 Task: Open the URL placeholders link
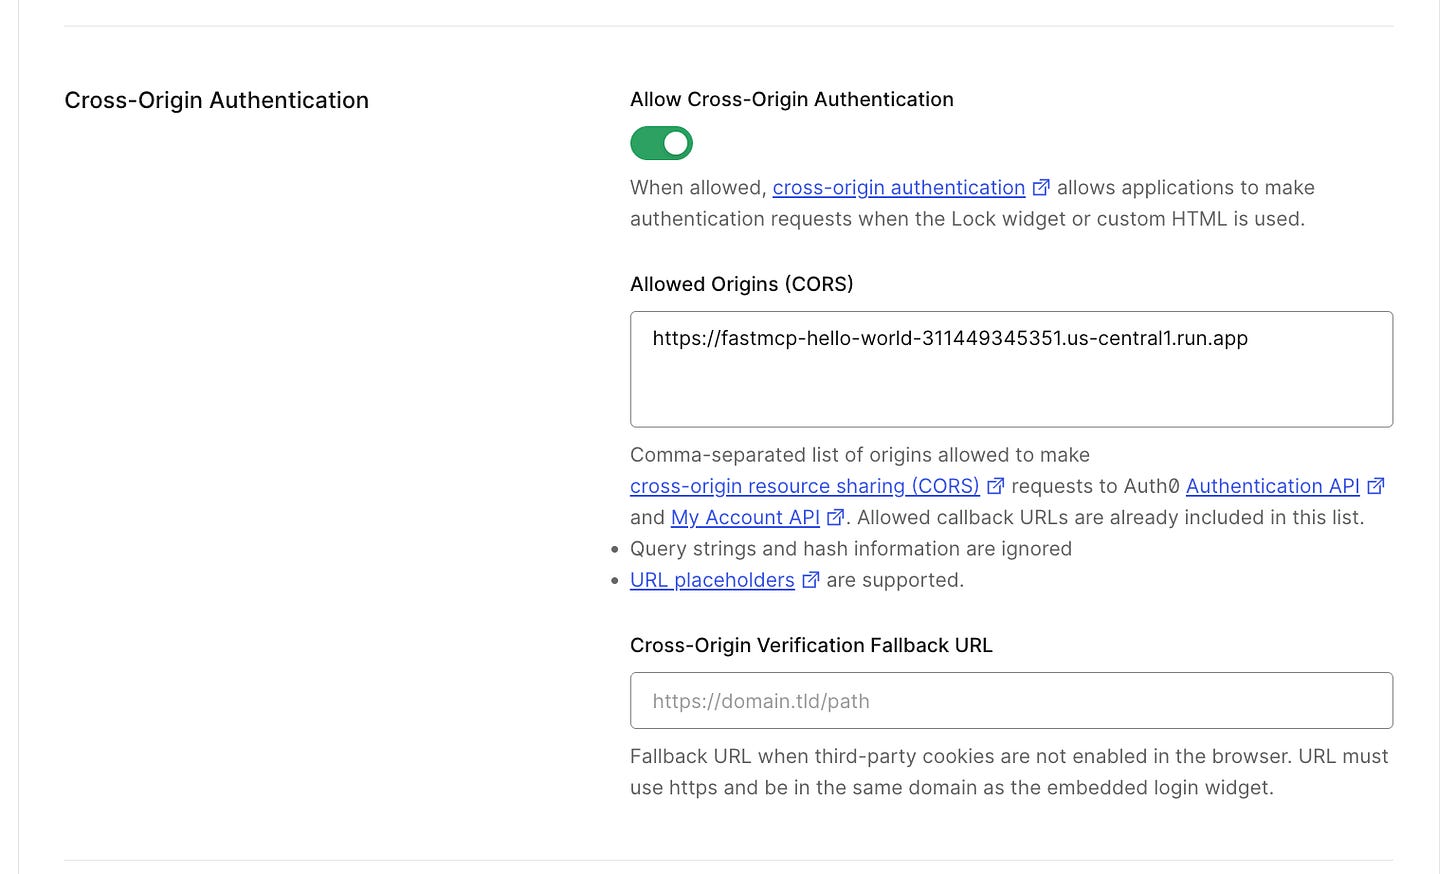(x=712, y=580)
